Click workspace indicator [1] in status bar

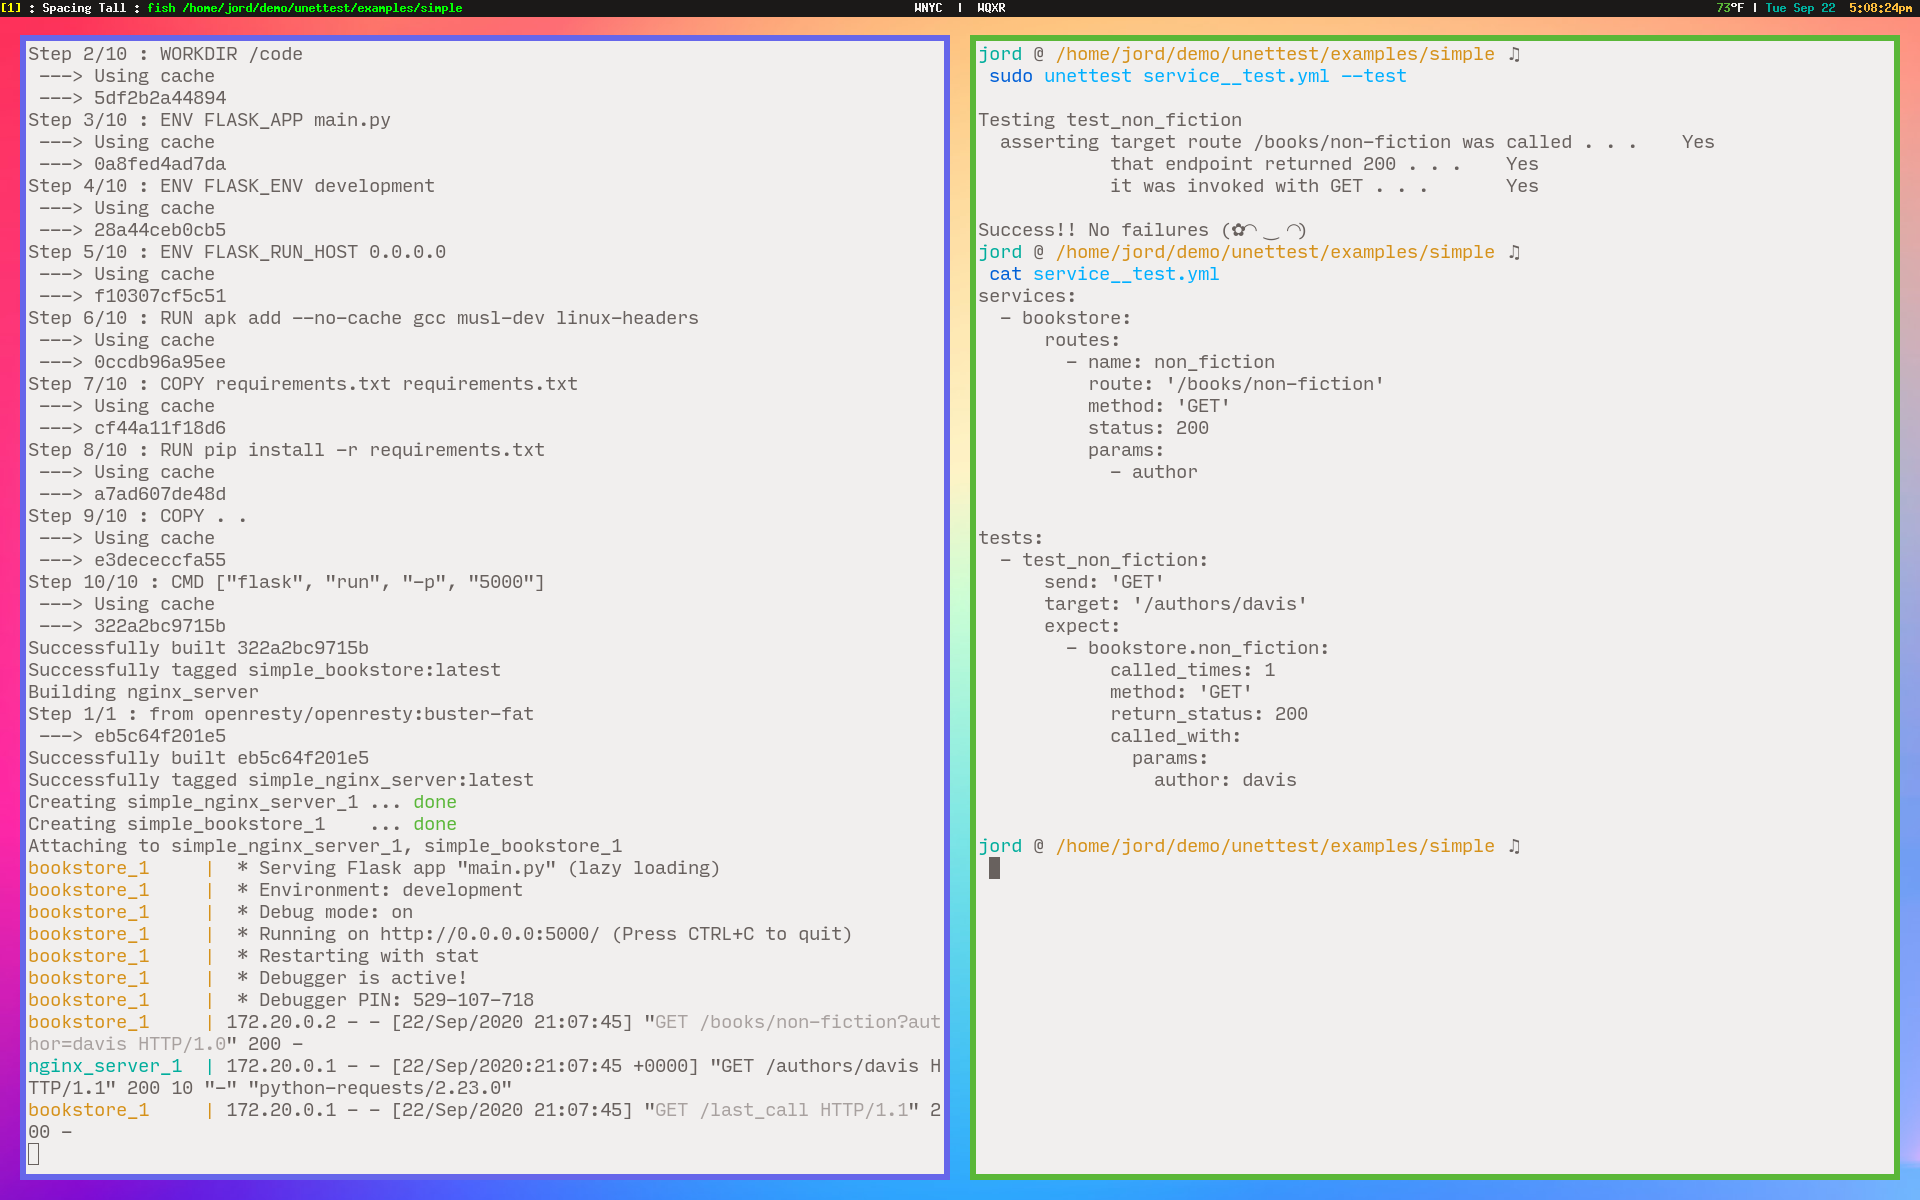(x=11, y=8)
